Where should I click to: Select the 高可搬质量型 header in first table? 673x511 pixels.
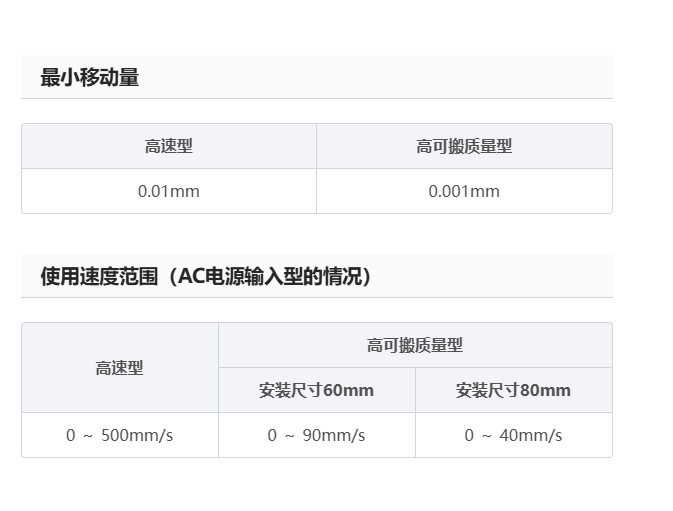click(464, 146)
